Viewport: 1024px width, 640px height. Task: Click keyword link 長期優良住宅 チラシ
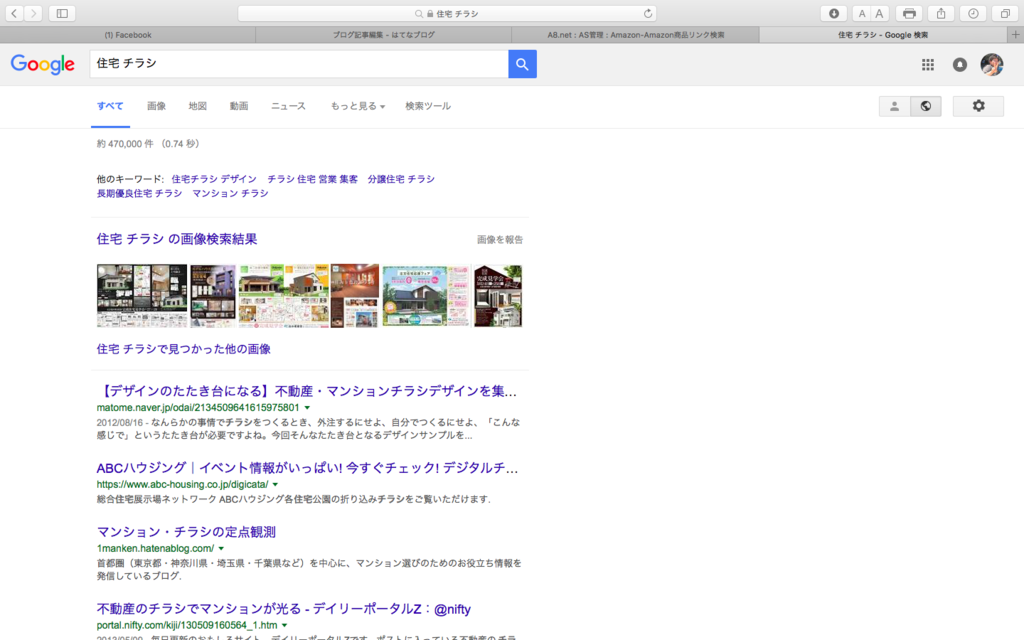click(x=139, y=193)
